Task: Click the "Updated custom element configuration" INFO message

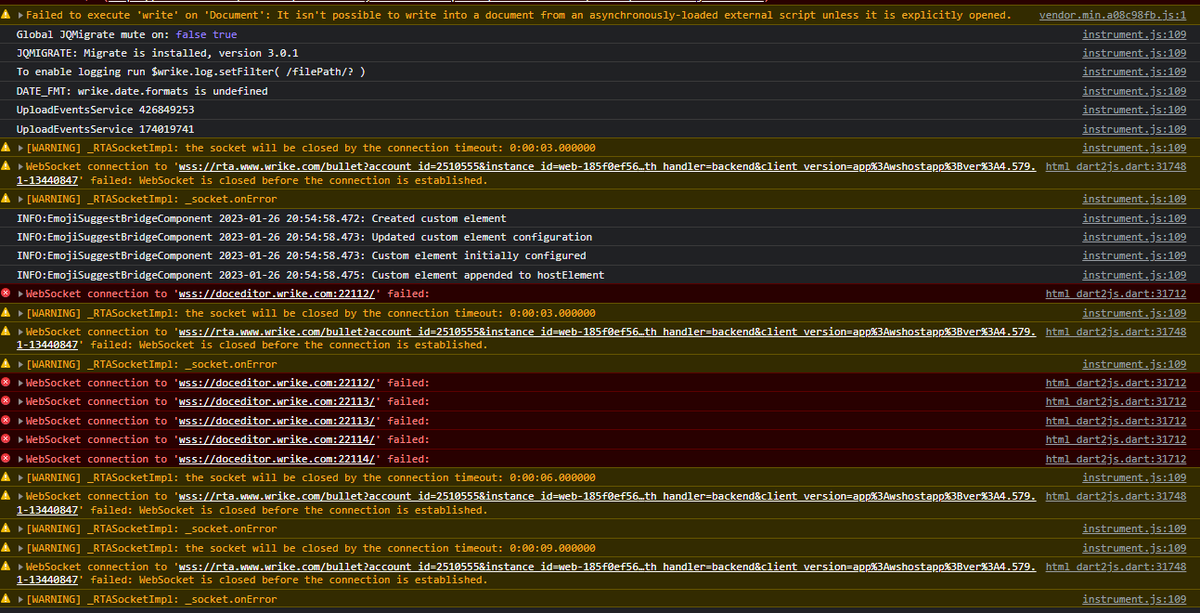Action: point(304,237)
